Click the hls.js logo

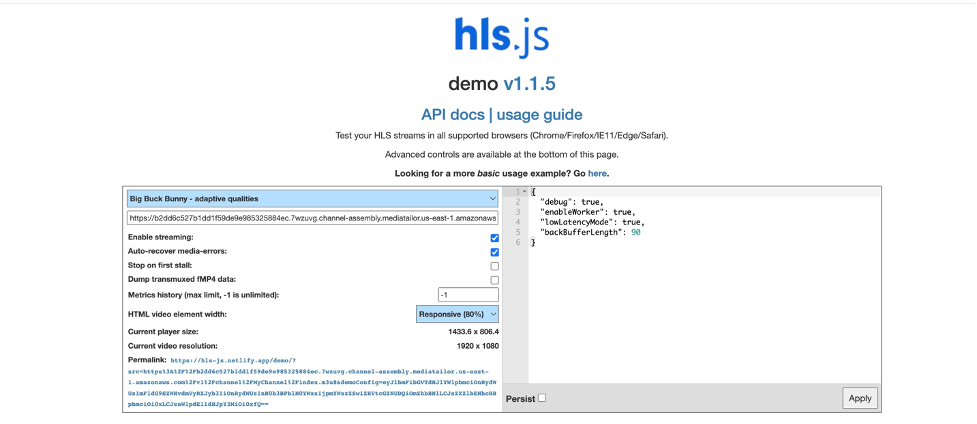pyautogui.click(x=502, y=36)
